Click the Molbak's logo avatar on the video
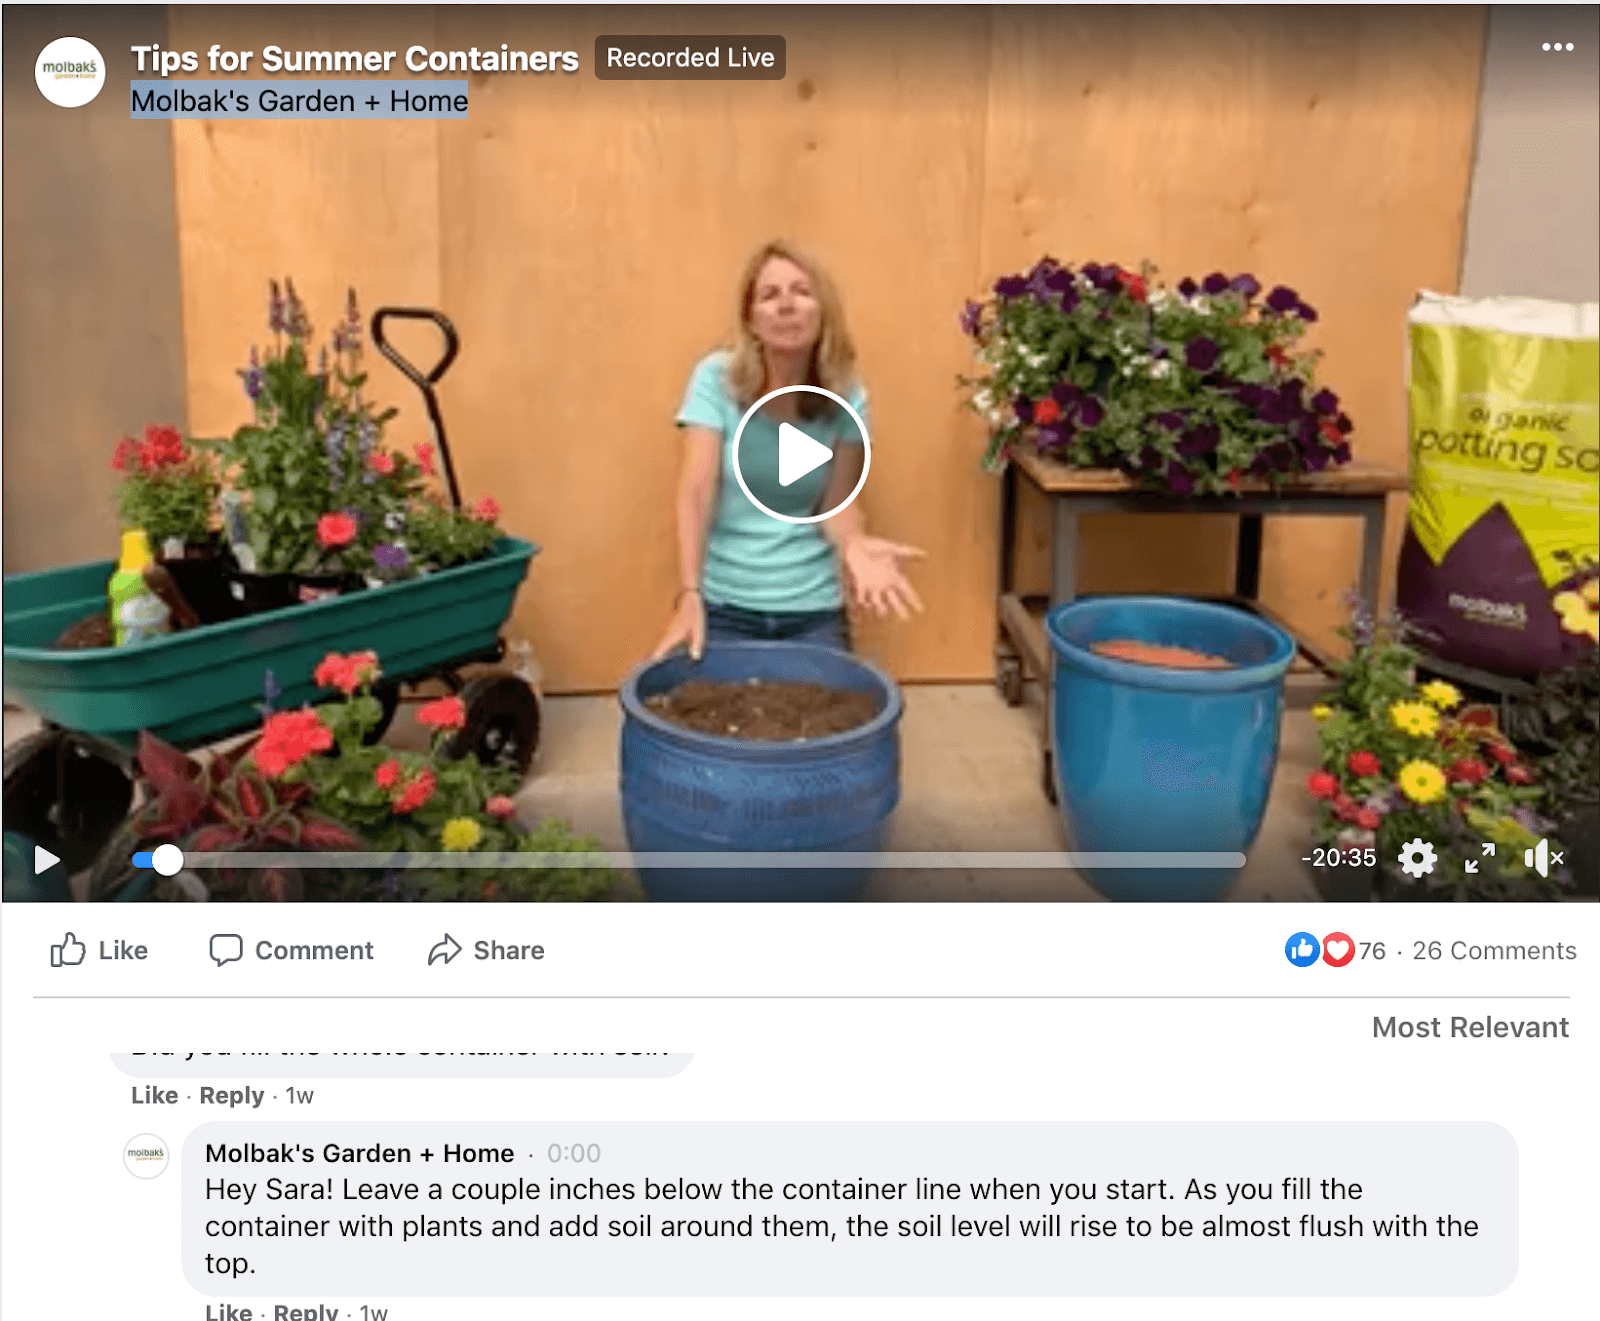 (x=70, y=72)
